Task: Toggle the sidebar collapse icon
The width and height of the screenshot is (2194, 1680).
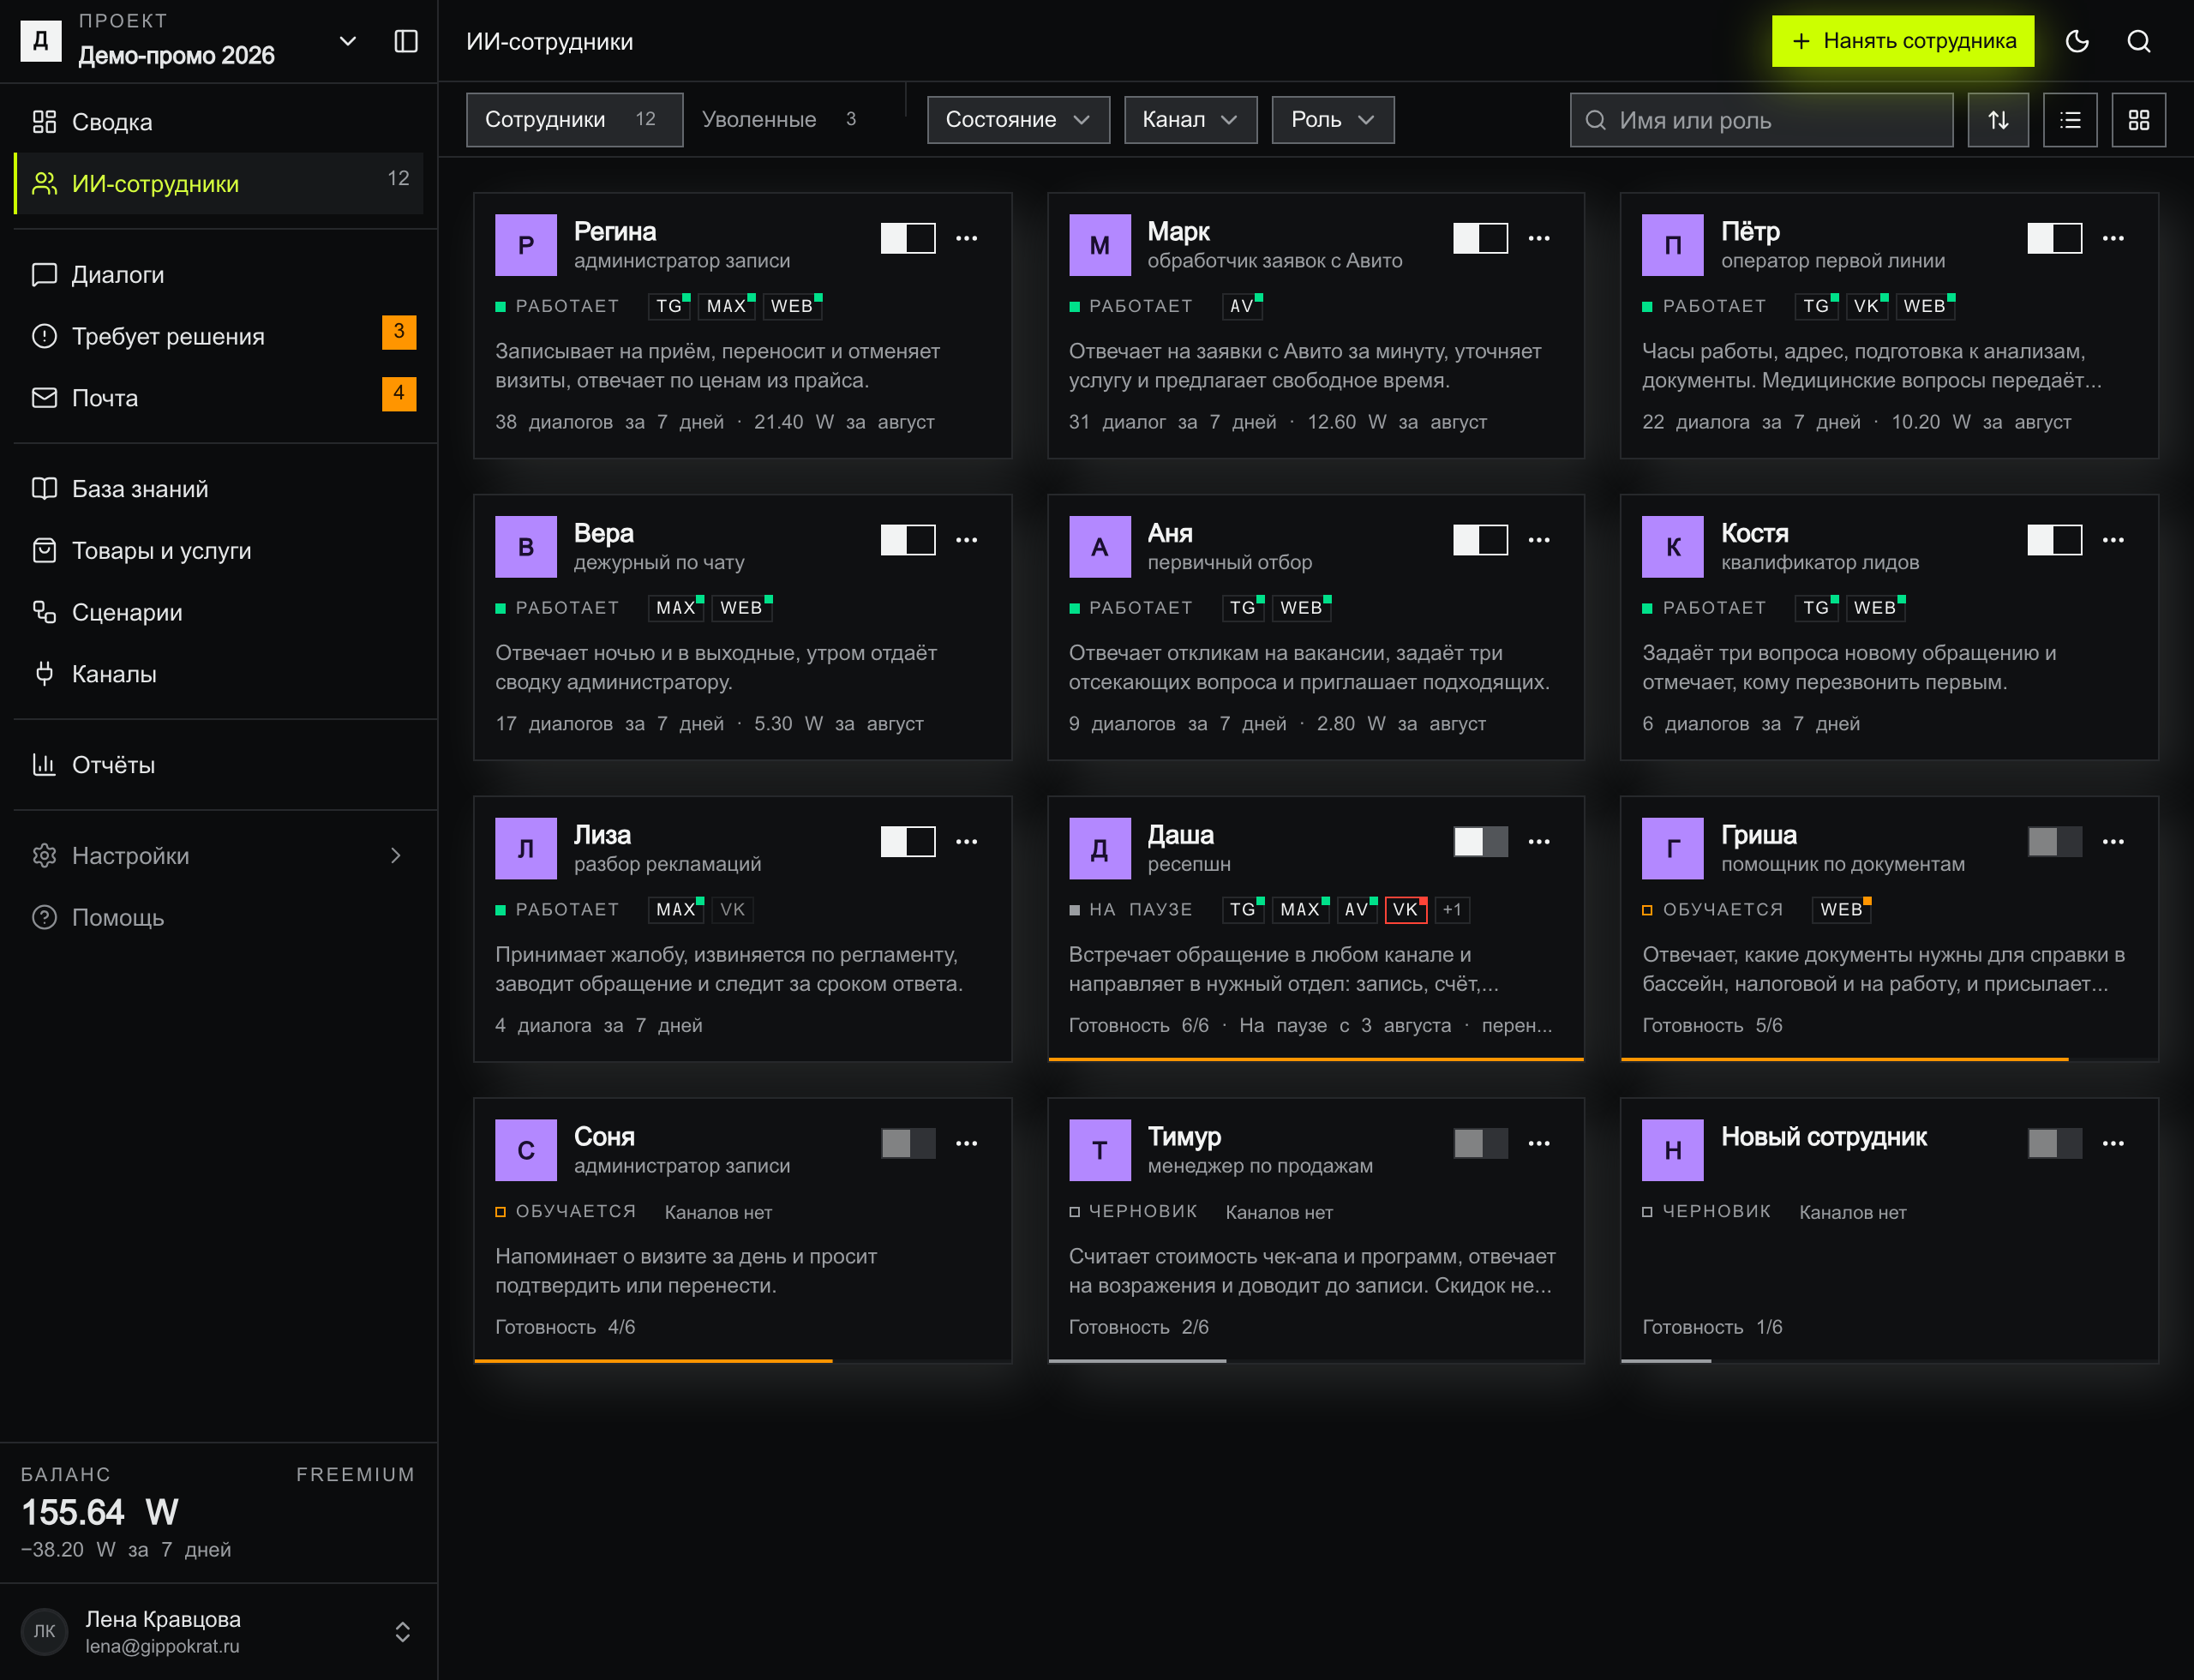Action: click(x=406, y=41)
